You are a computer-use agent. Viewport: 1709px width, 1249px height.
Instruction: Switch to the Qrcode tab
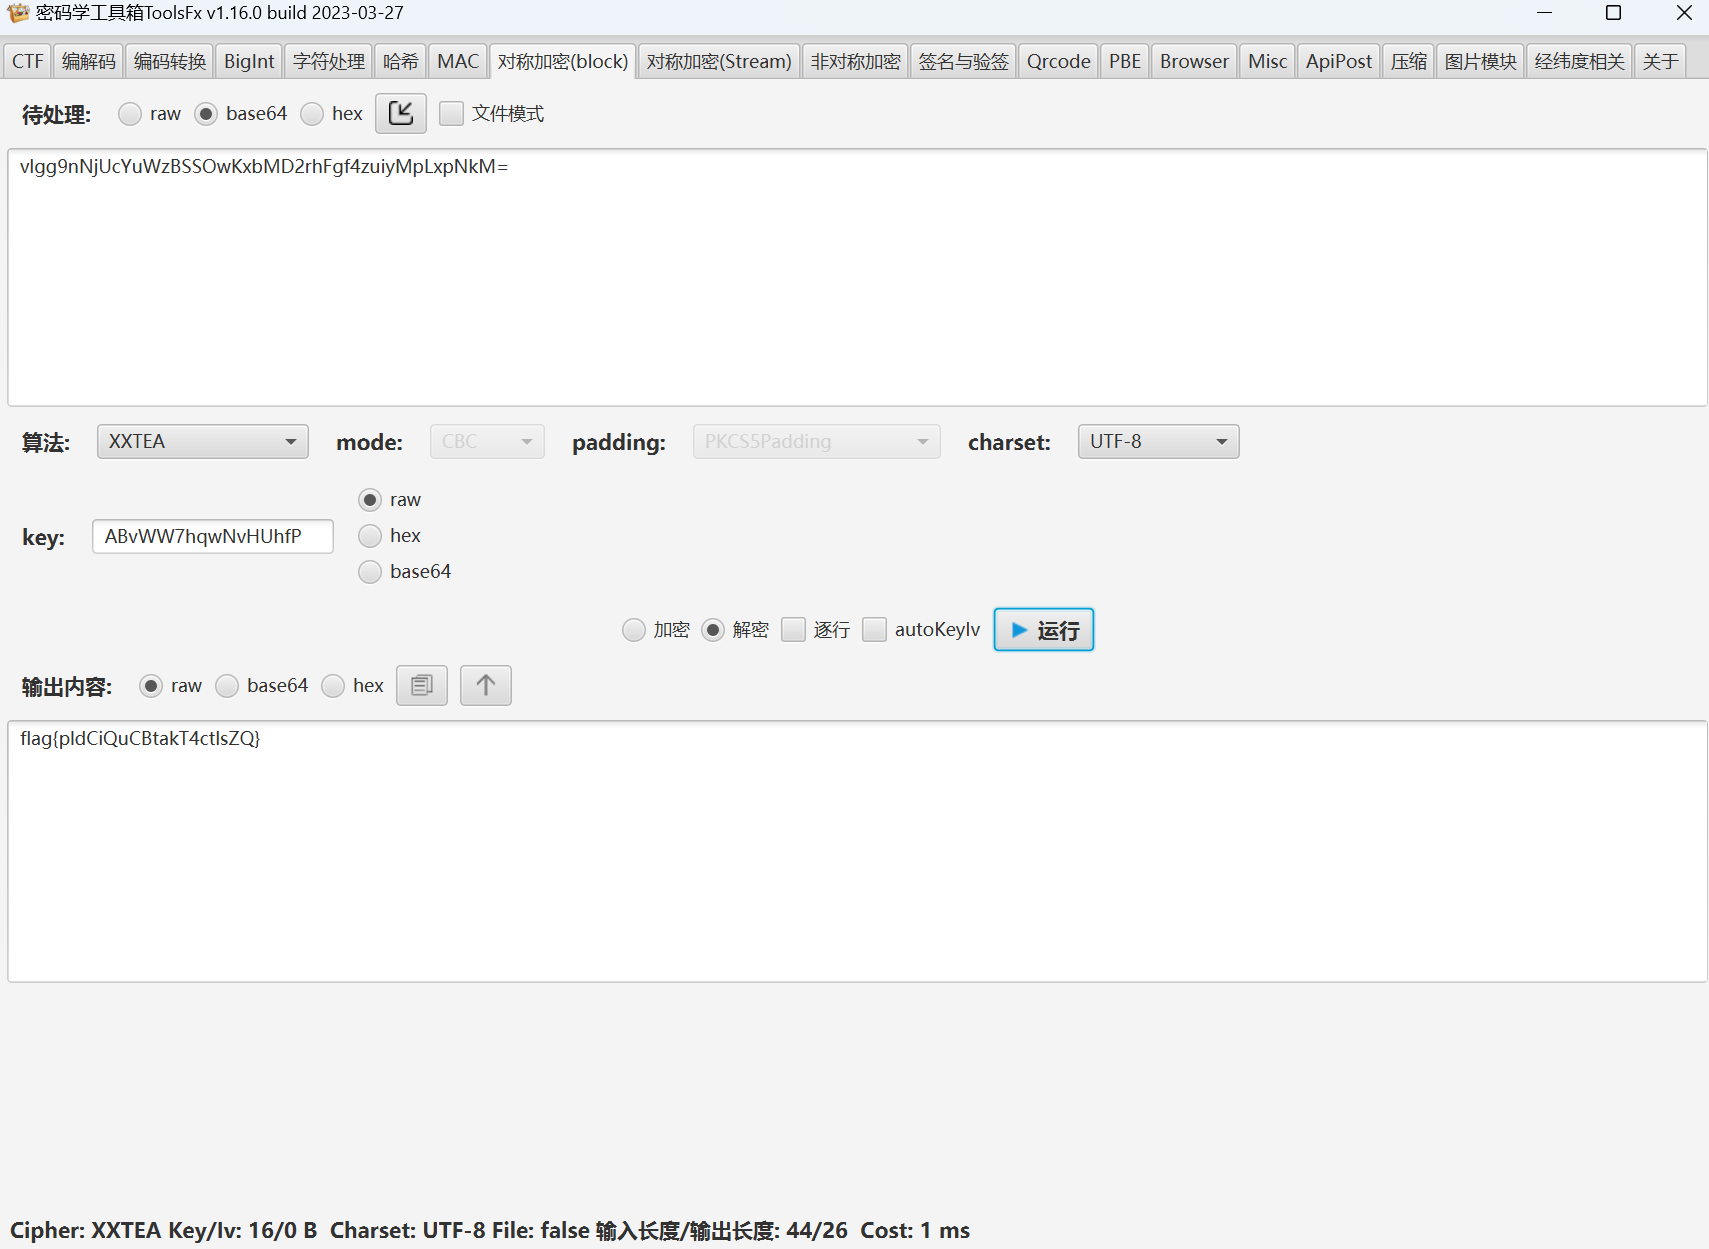[1059, 61]
